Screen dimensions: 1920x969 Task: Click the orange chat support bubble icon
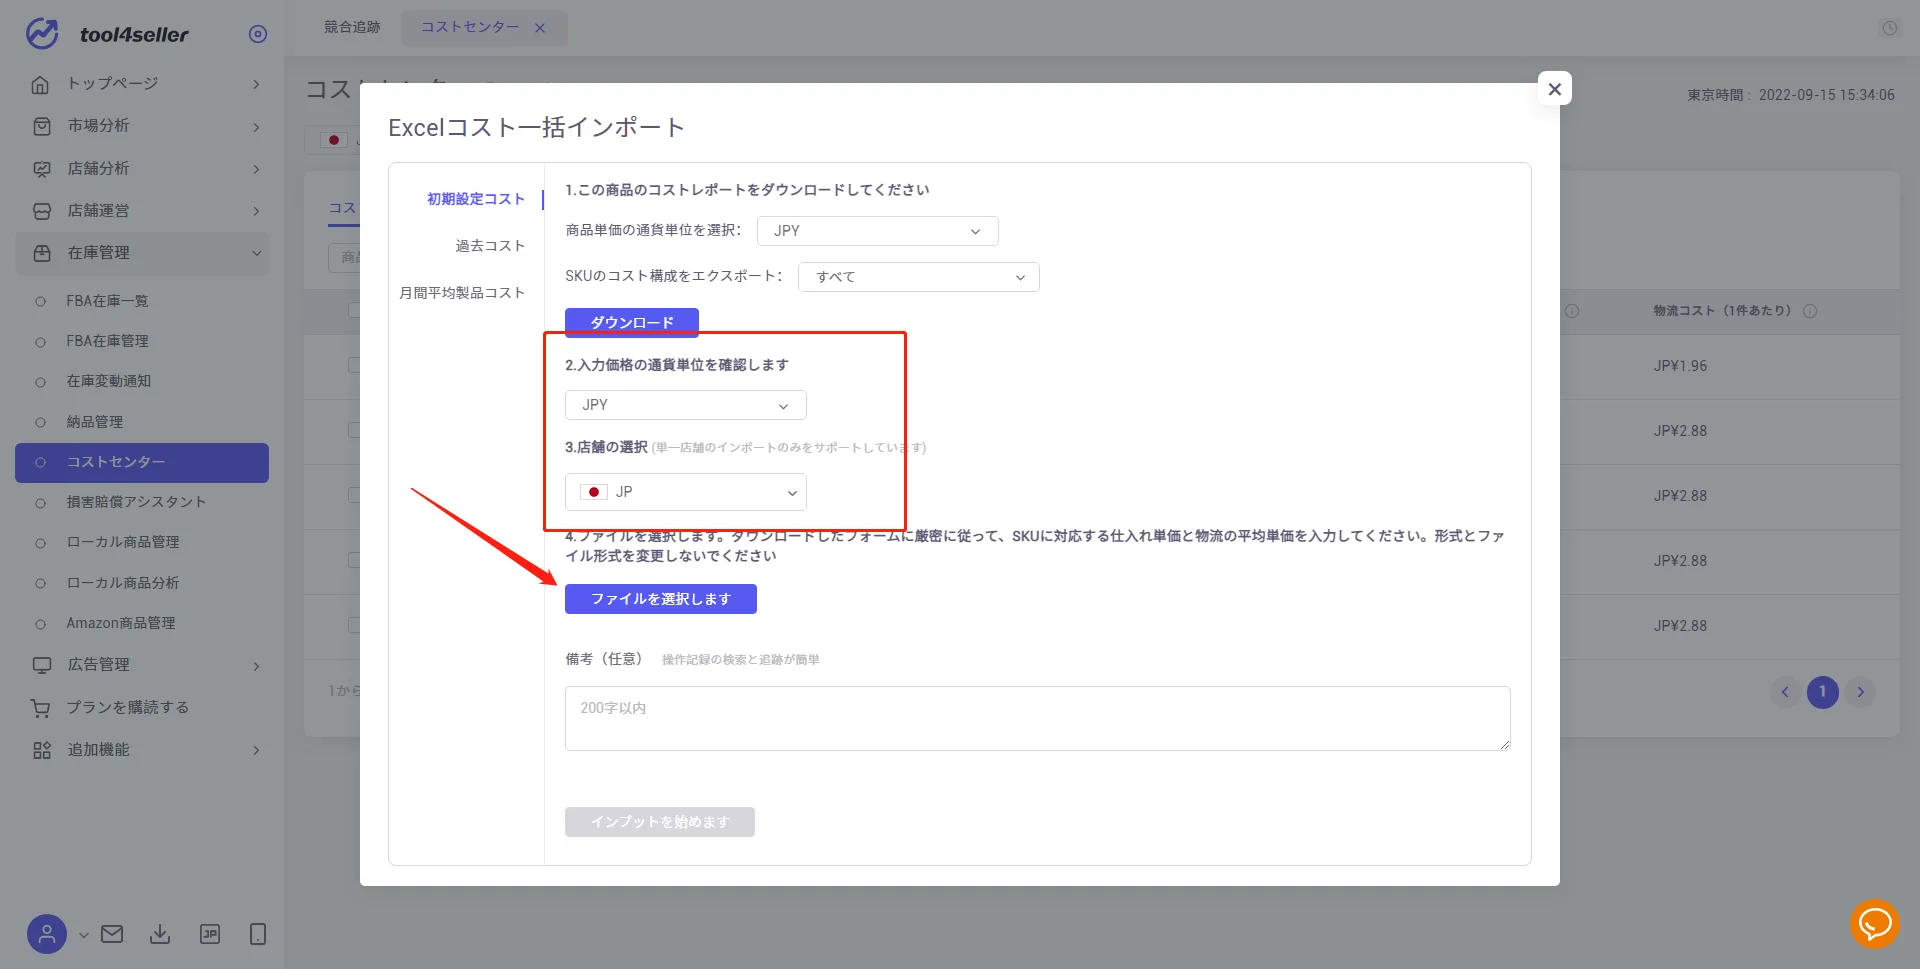coord(1874,923)
